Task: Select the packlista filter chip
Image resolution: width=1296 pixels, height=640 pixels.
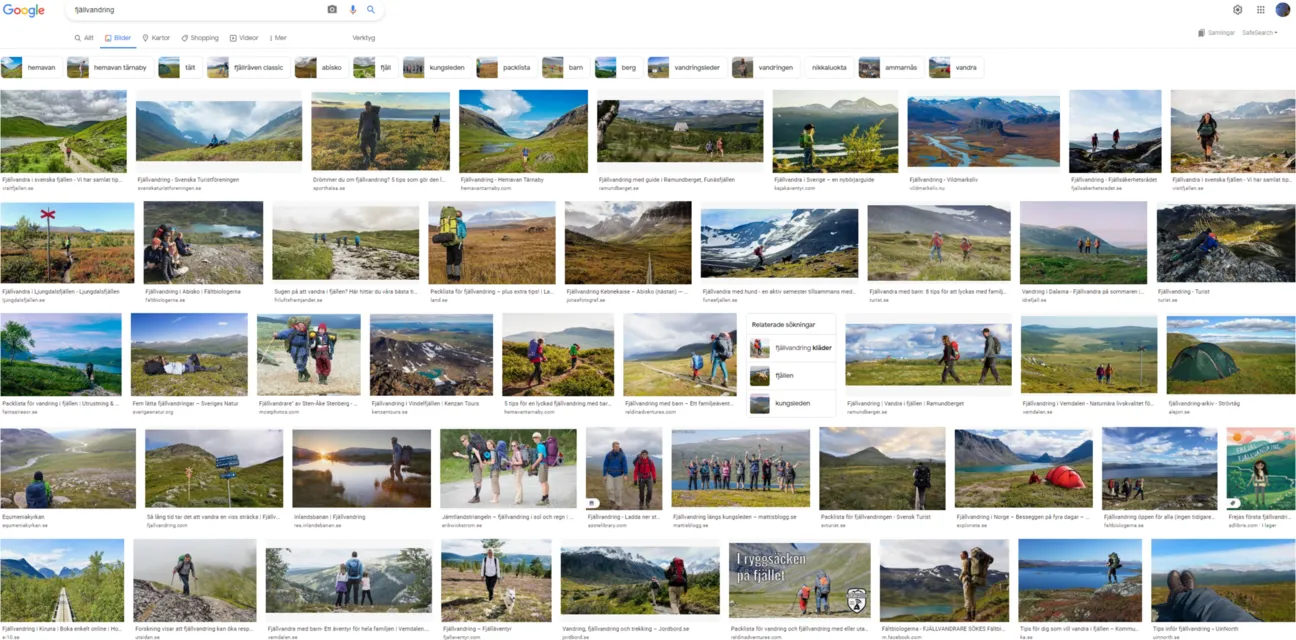Action: point(505,68)
